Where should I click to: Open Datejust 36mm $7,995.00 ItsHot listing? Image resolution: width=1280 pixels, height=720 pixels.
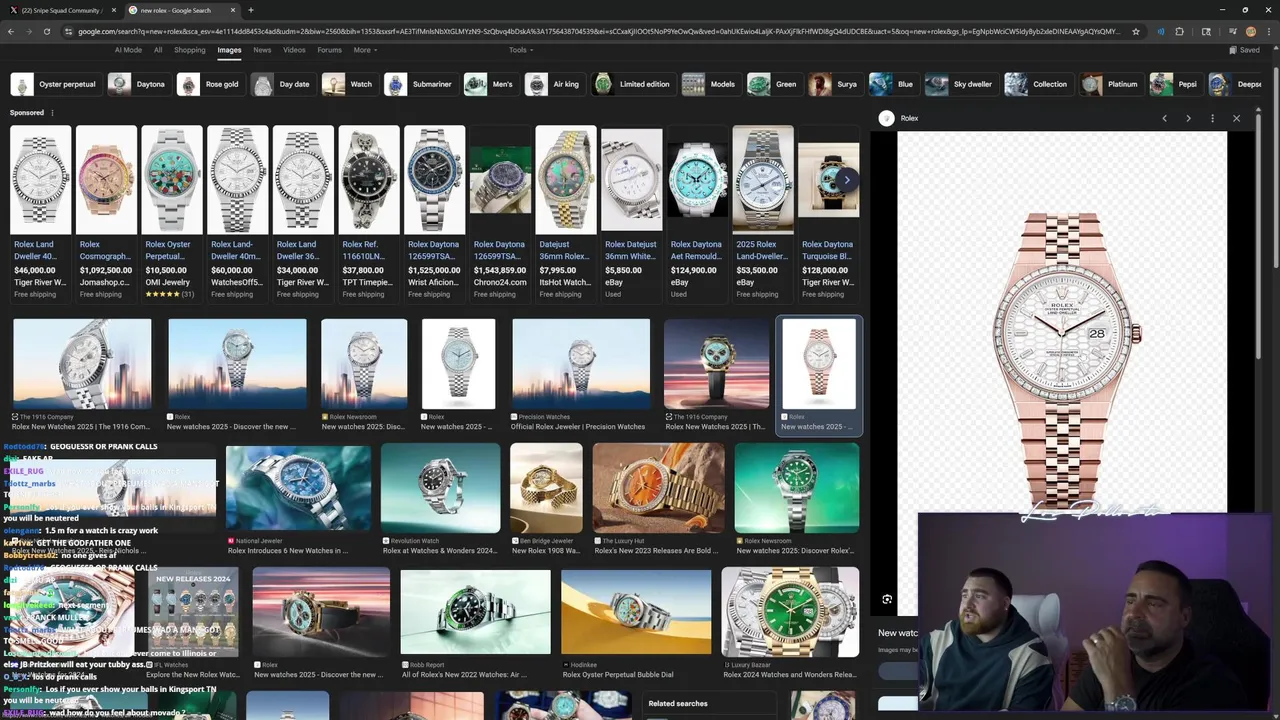566,212
